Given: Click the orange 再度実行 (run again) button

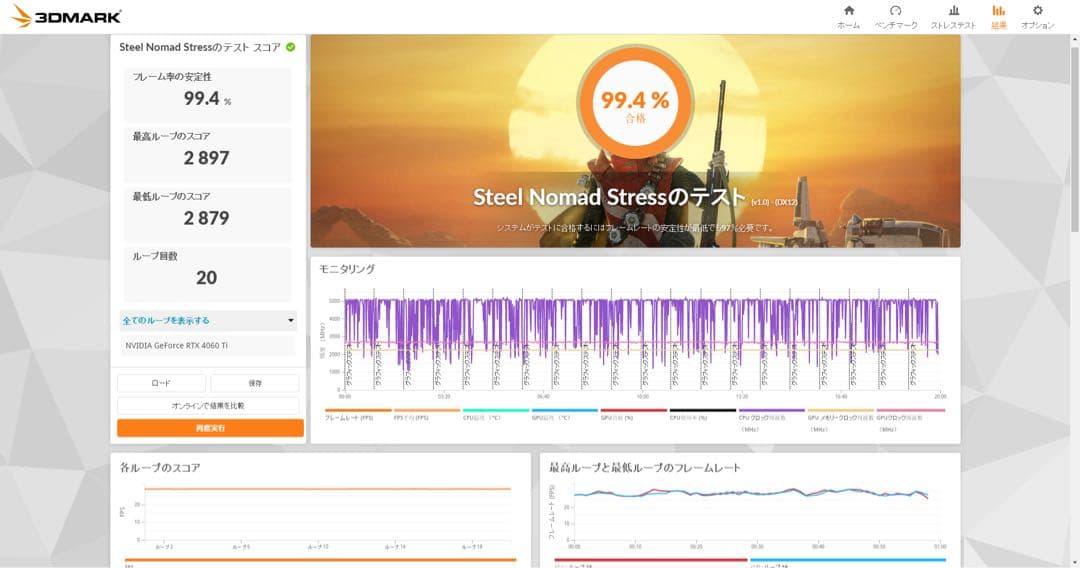Looking at the screenshot, I should click(210, 428).
